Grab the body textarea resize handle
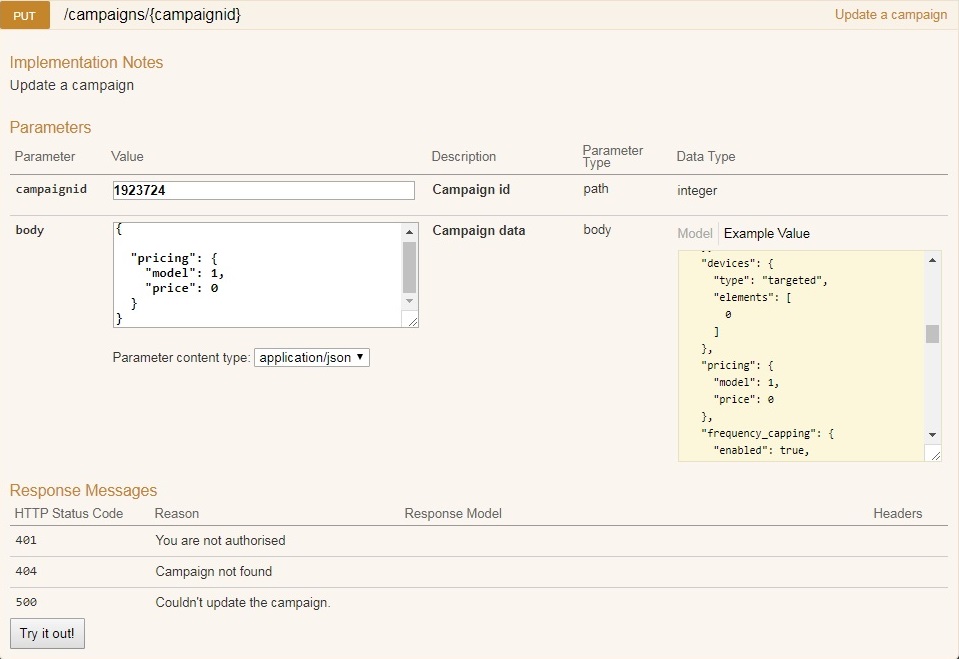 [411, 320]
